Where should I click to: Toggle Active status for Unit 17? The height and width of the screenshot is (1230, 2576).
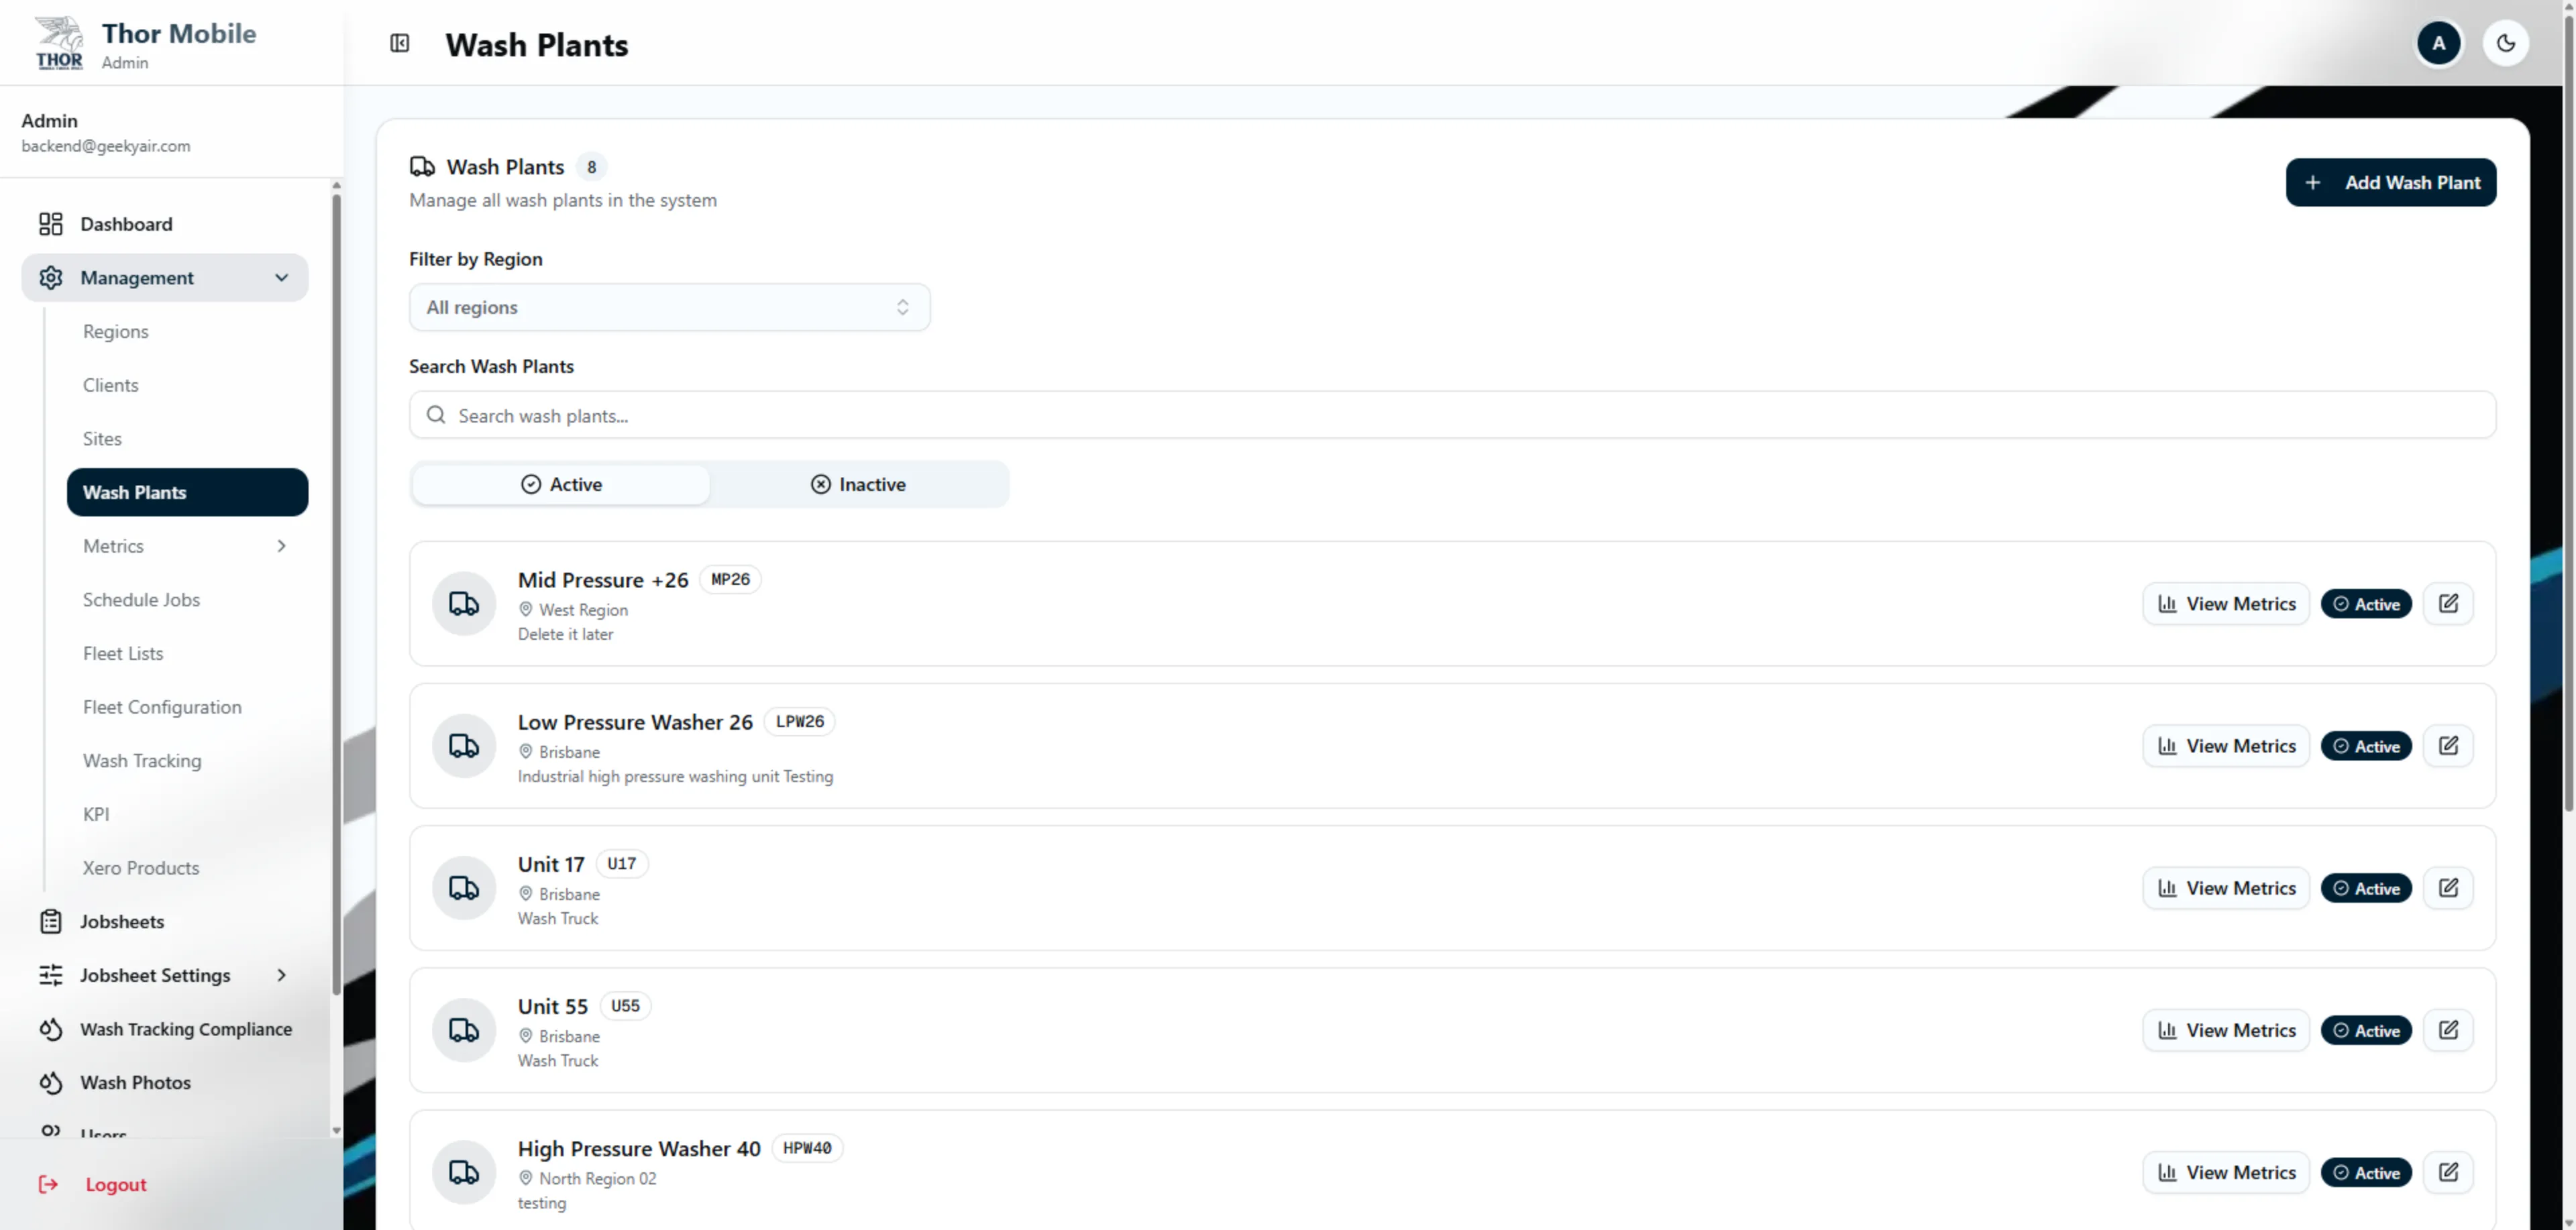coord(2366,888)
